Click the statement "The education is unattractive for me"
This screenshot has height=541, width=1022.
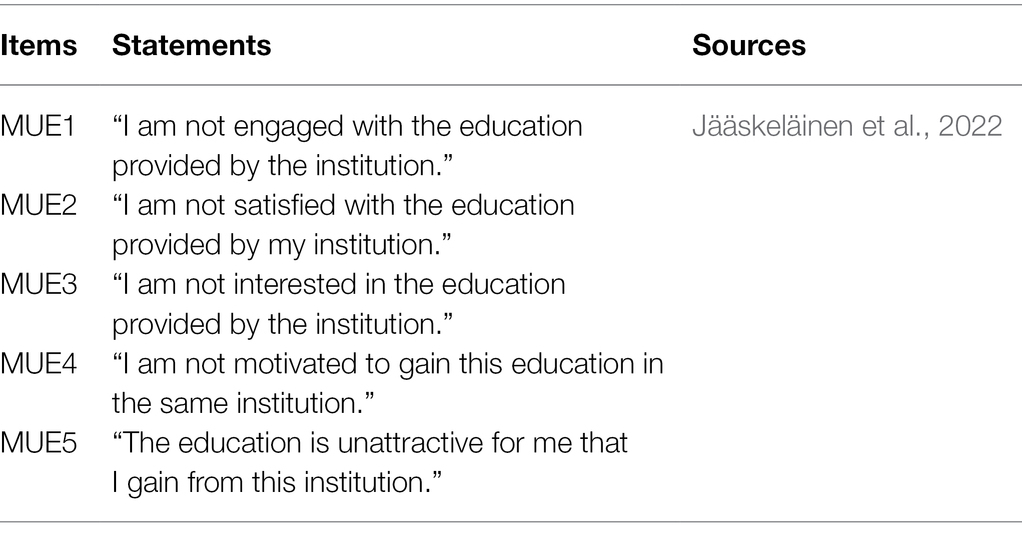[x=345, y=443]
